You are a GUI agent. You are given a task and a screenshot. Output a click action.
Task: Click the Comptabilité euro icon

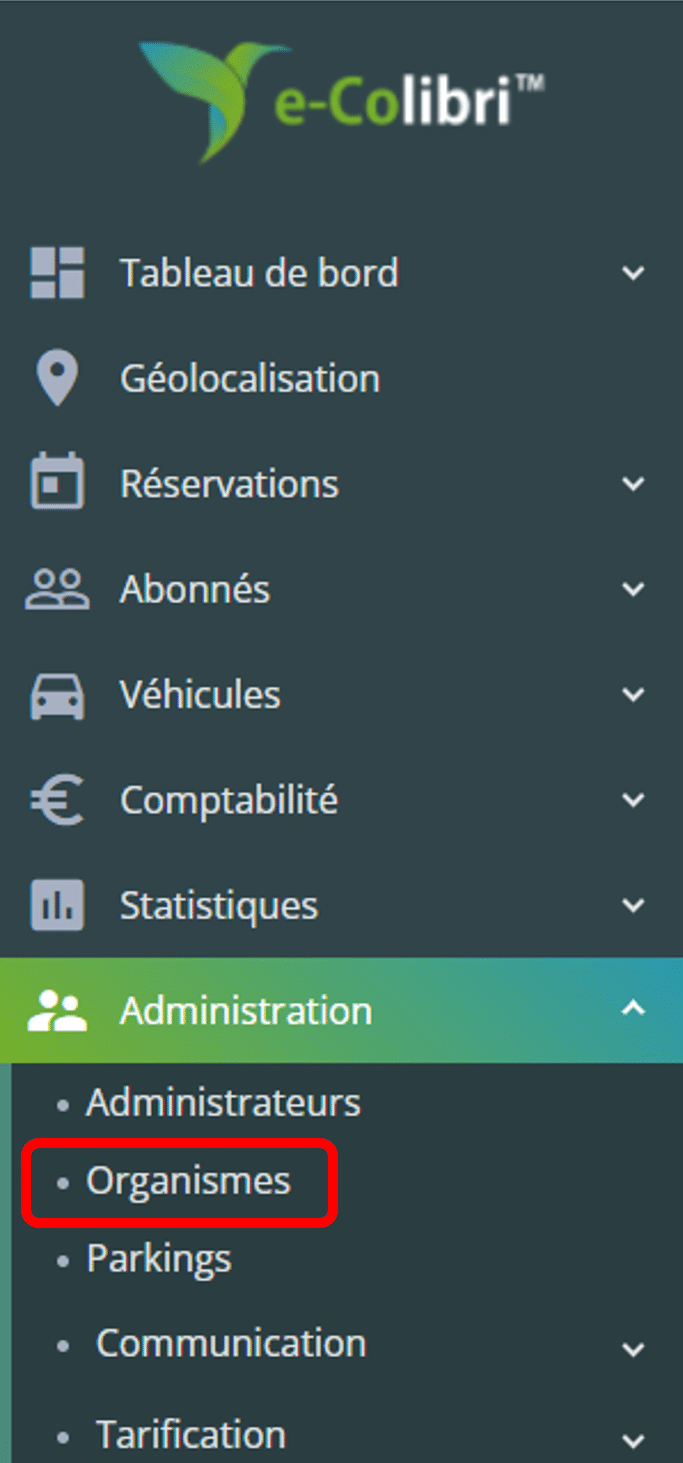coord(57,801)
